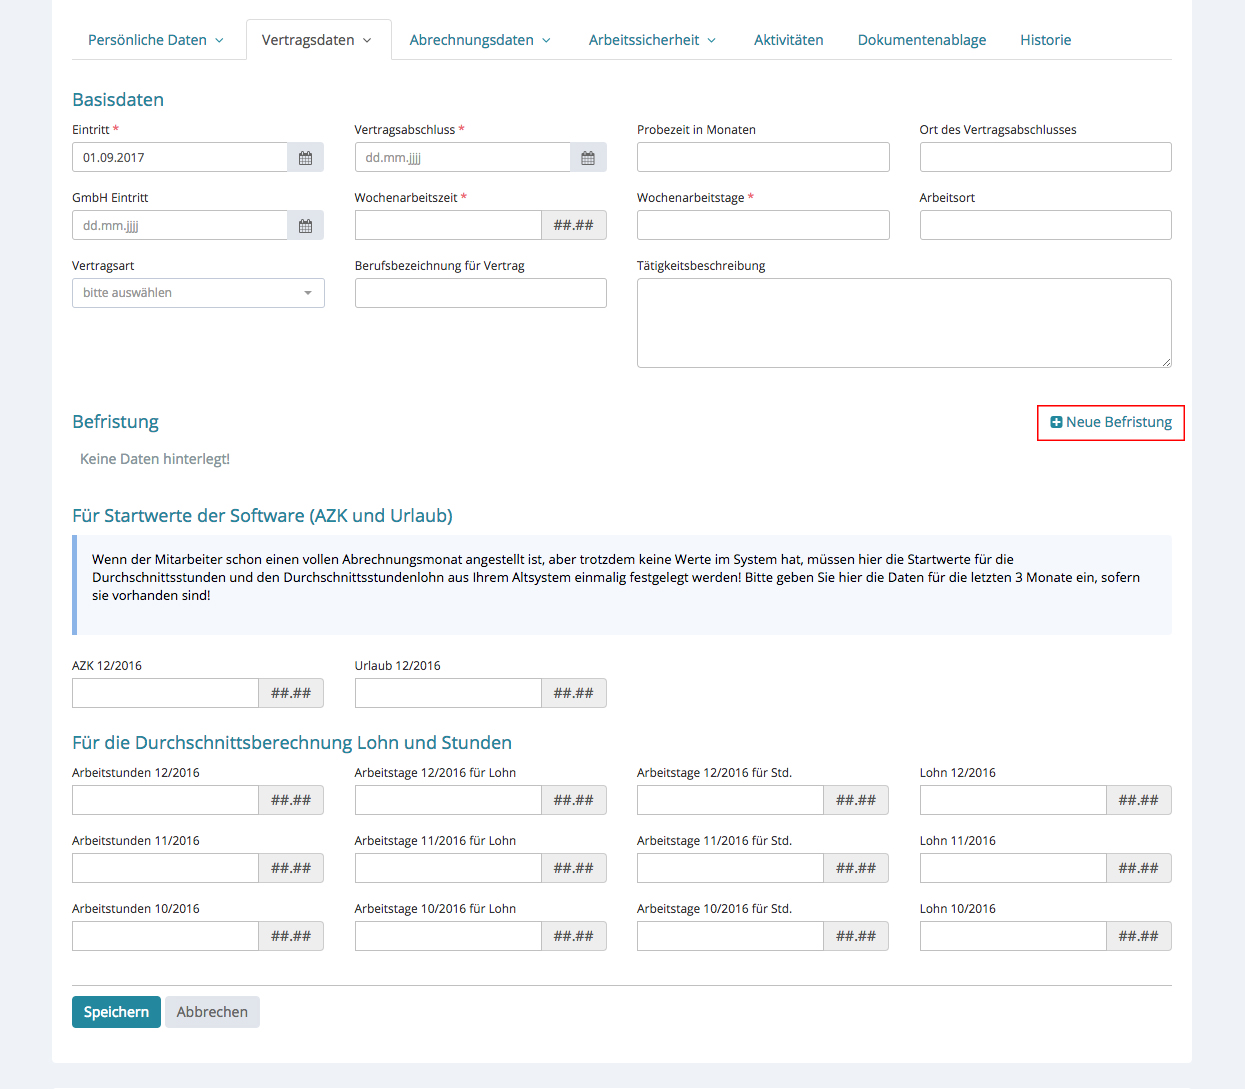Click the plus icon beside Neue Befristung
The height and width of the screenshot is (1089, 1245).
click(1056, 423)
